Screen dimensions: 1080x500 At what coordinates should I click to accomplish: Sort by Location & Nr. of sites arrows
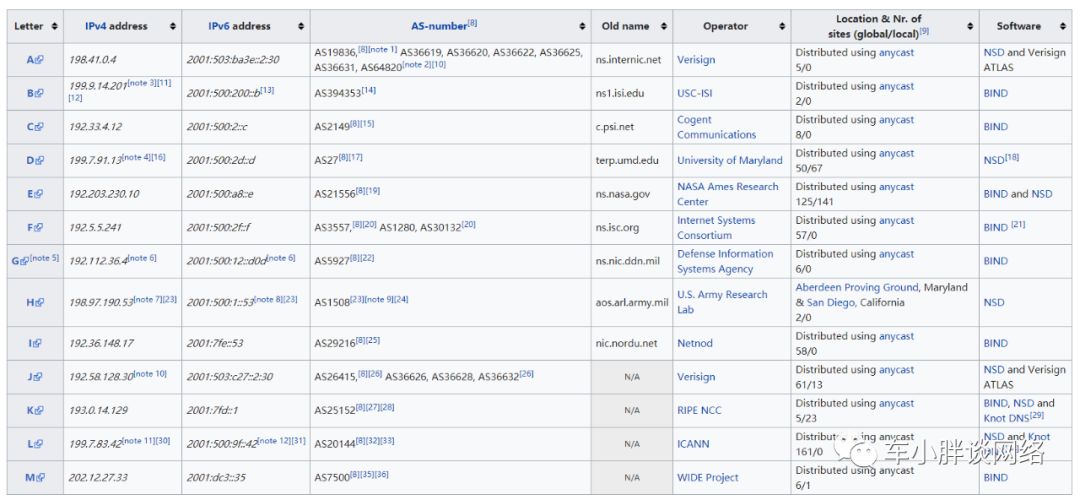(970, 26)
